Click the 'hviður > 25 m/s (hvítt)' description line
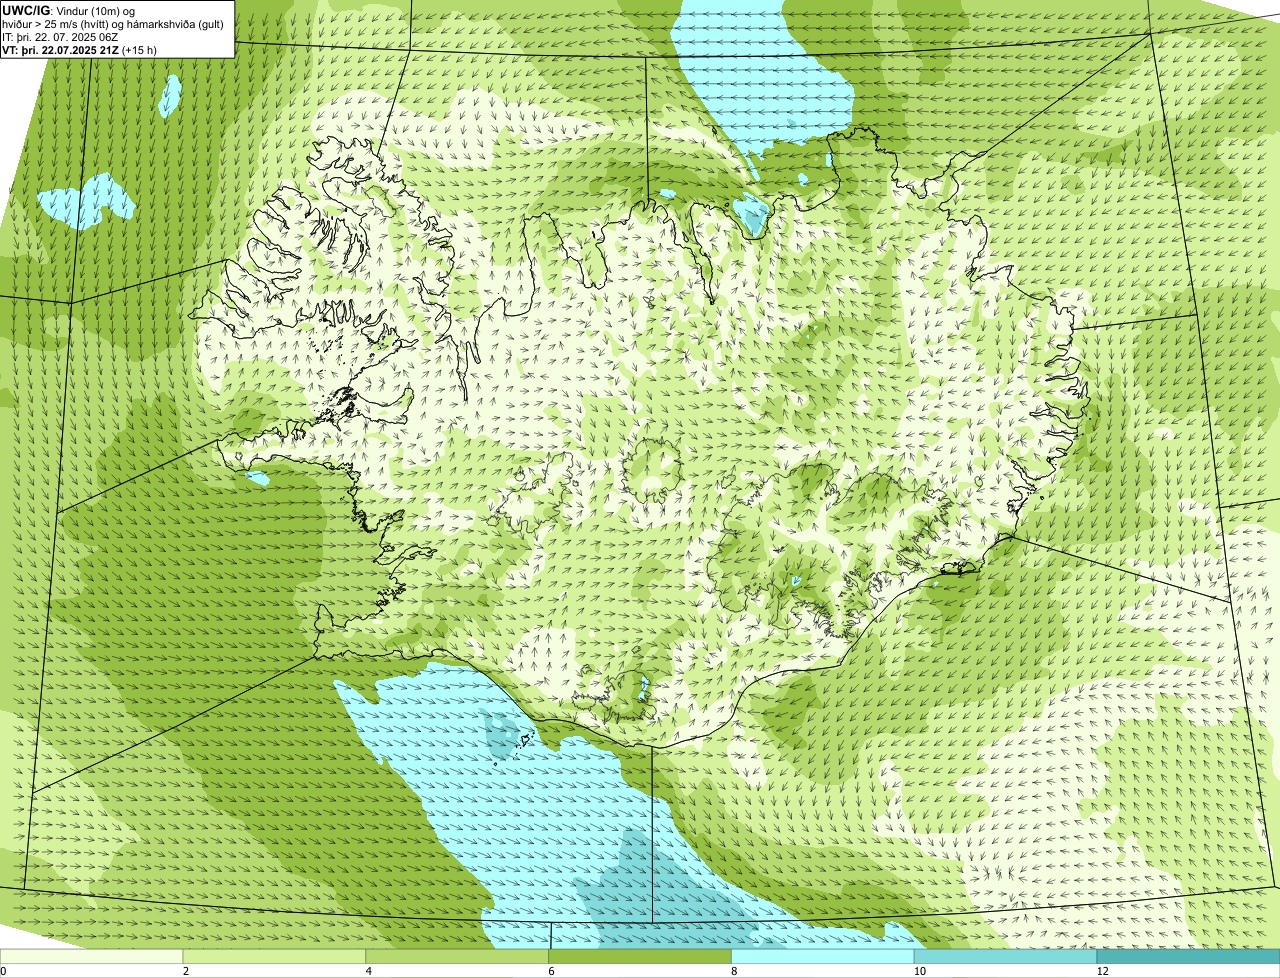Viewport: 1280px width, 978px height. [x=113, y=24]
